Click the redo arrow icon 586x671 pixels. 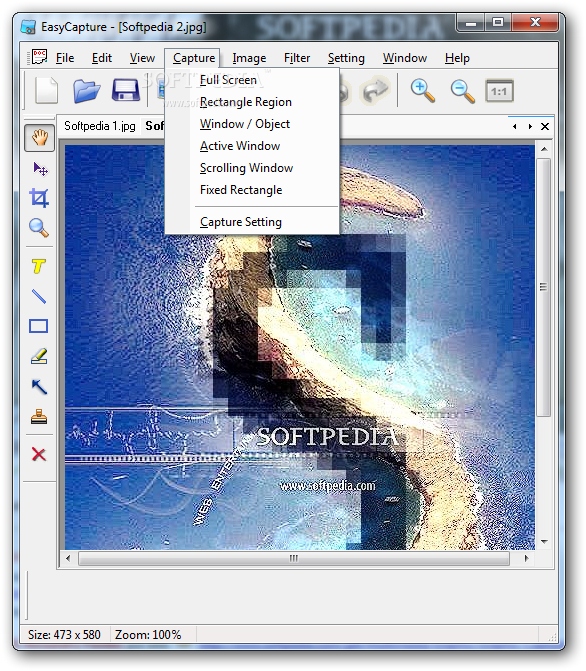click(376, 90)
